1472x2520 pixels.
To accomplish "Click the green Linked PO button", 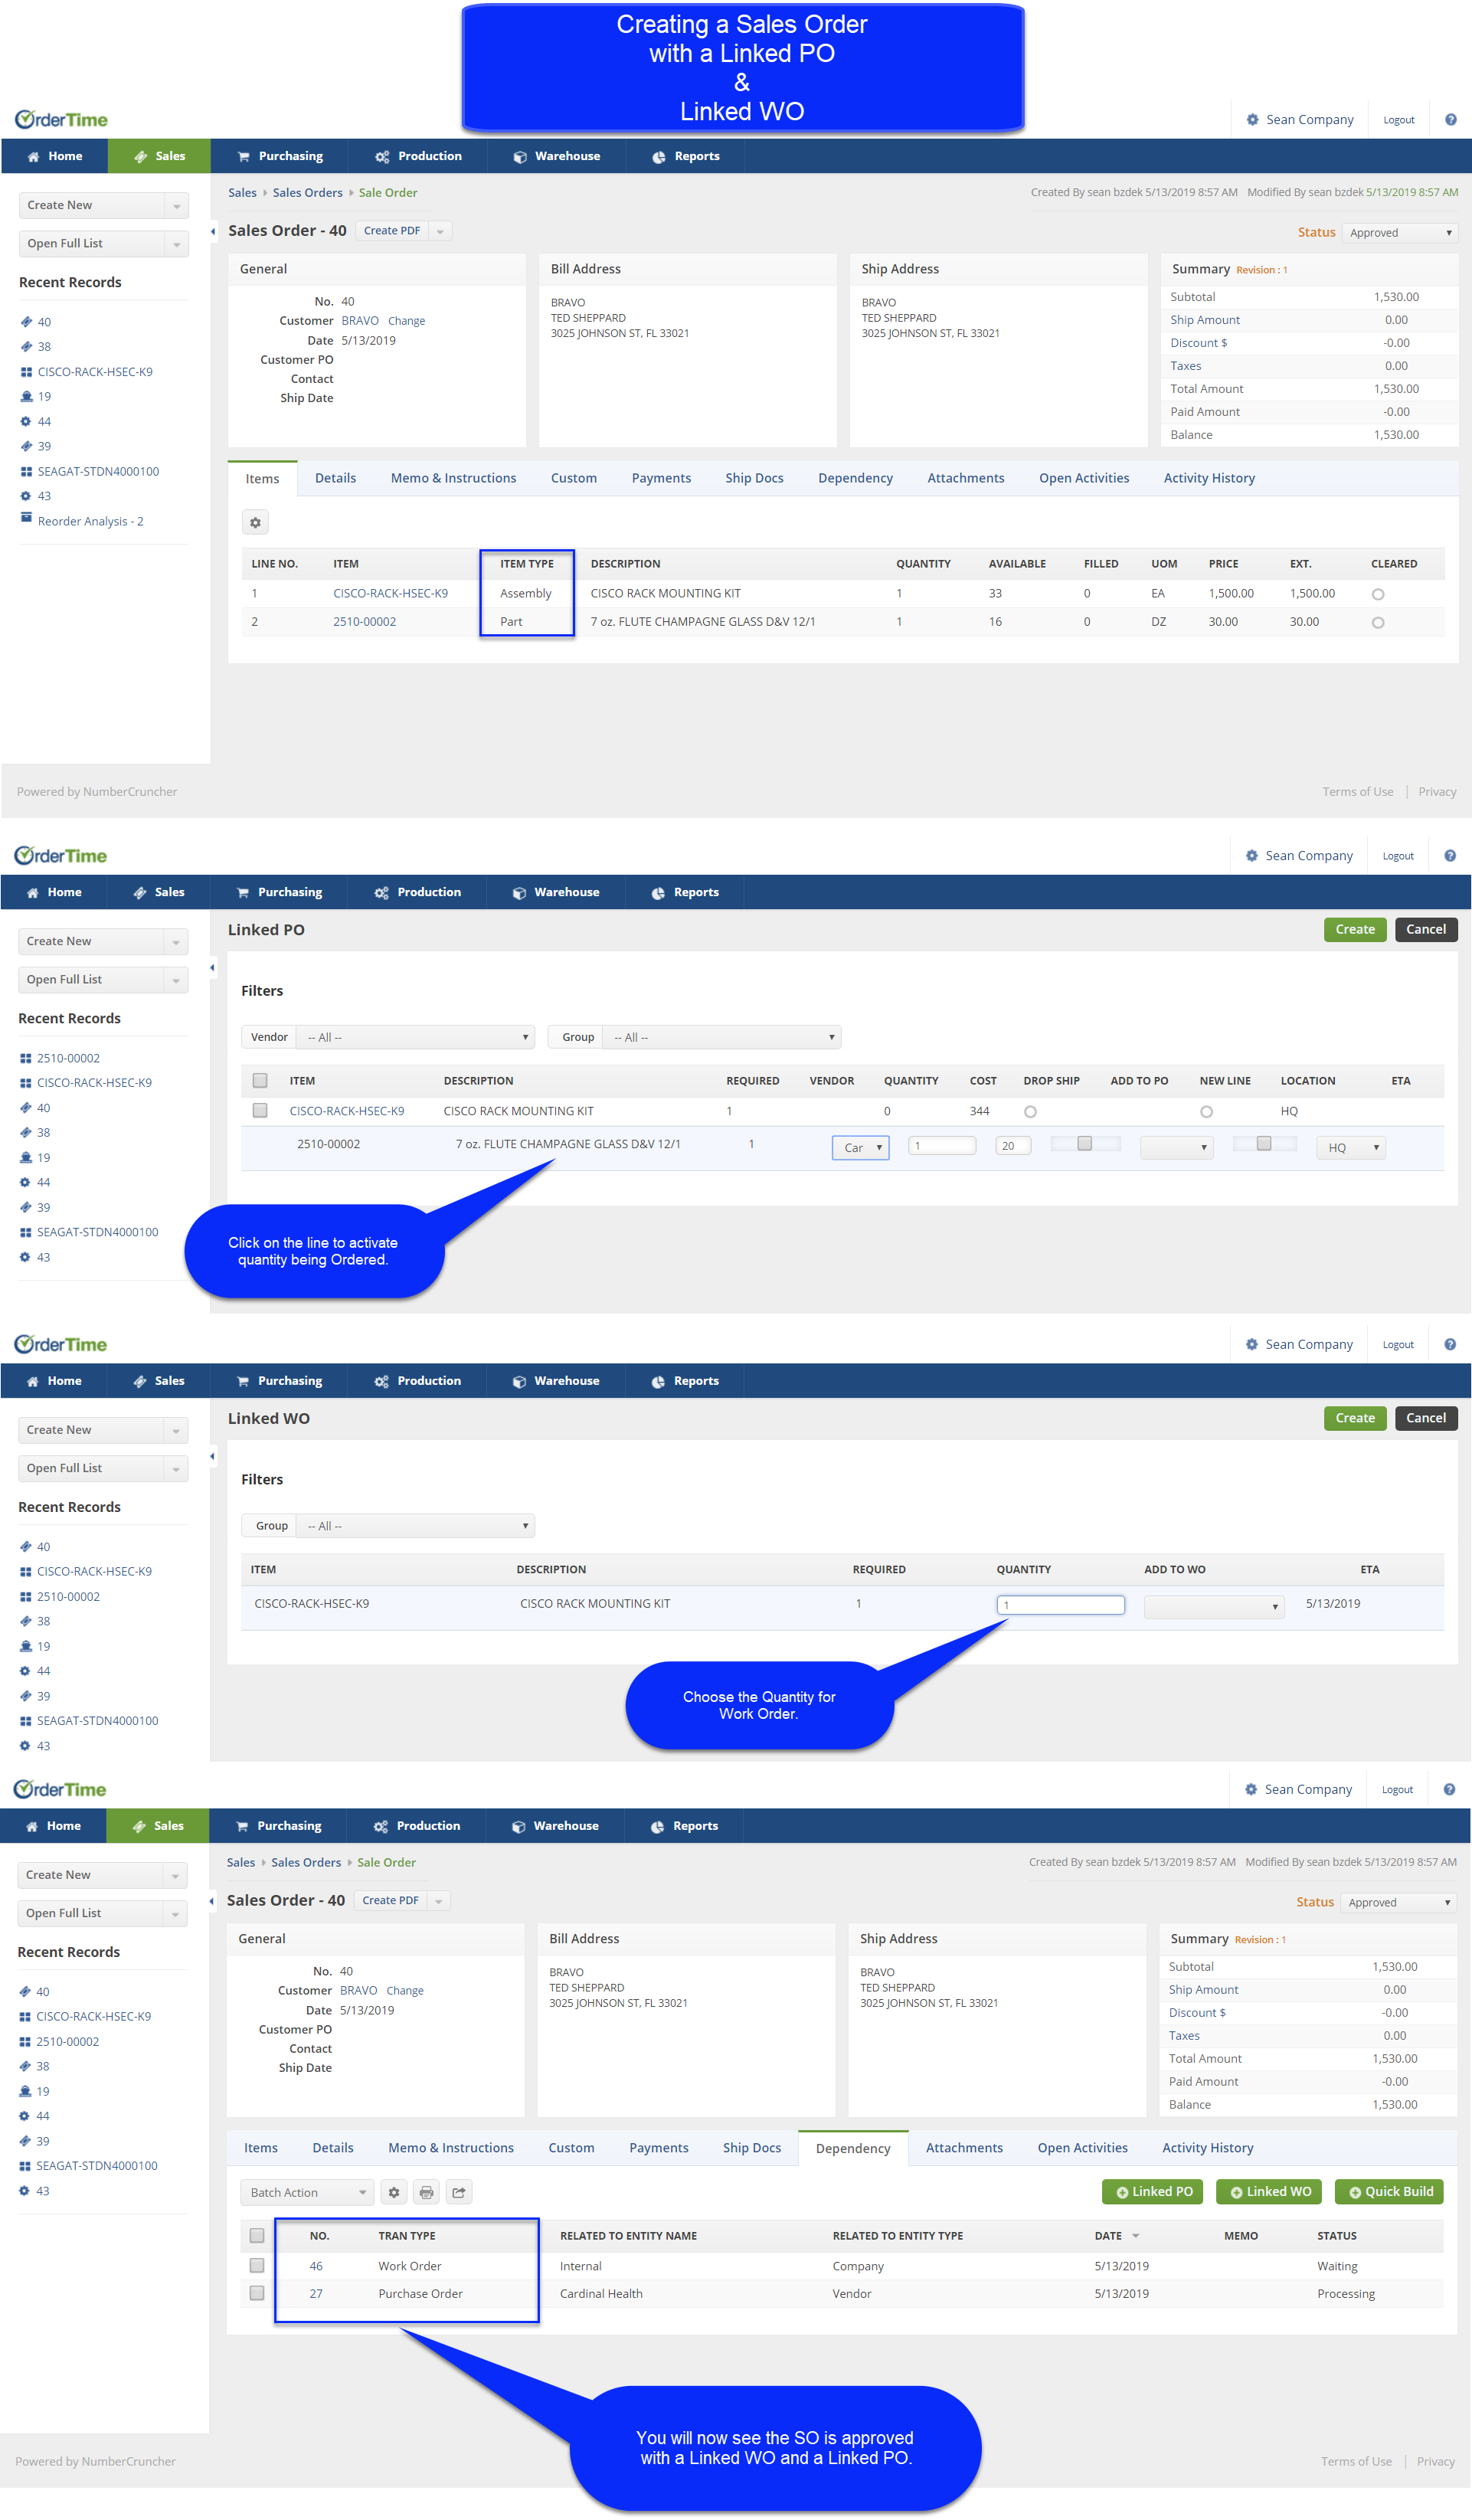I will coord(1153,2191).
